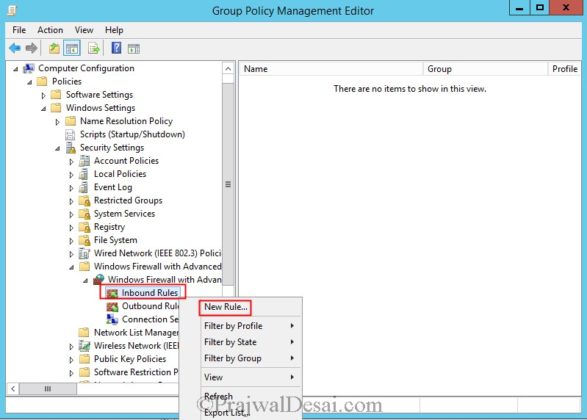Open Filter by State submenu
This screenshot has width=587, height=420.
point(249,342)
